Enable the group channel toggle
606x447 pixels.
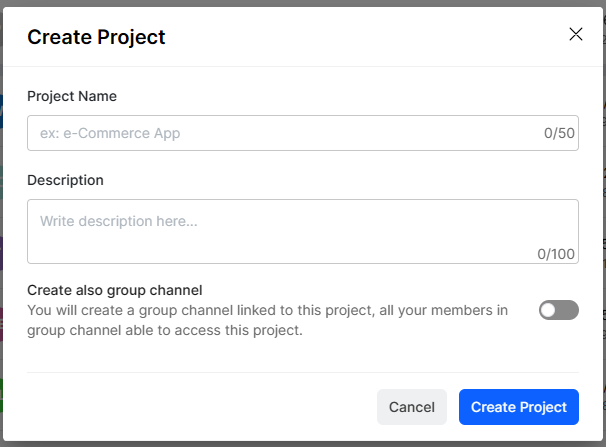(x=558, y=310)
